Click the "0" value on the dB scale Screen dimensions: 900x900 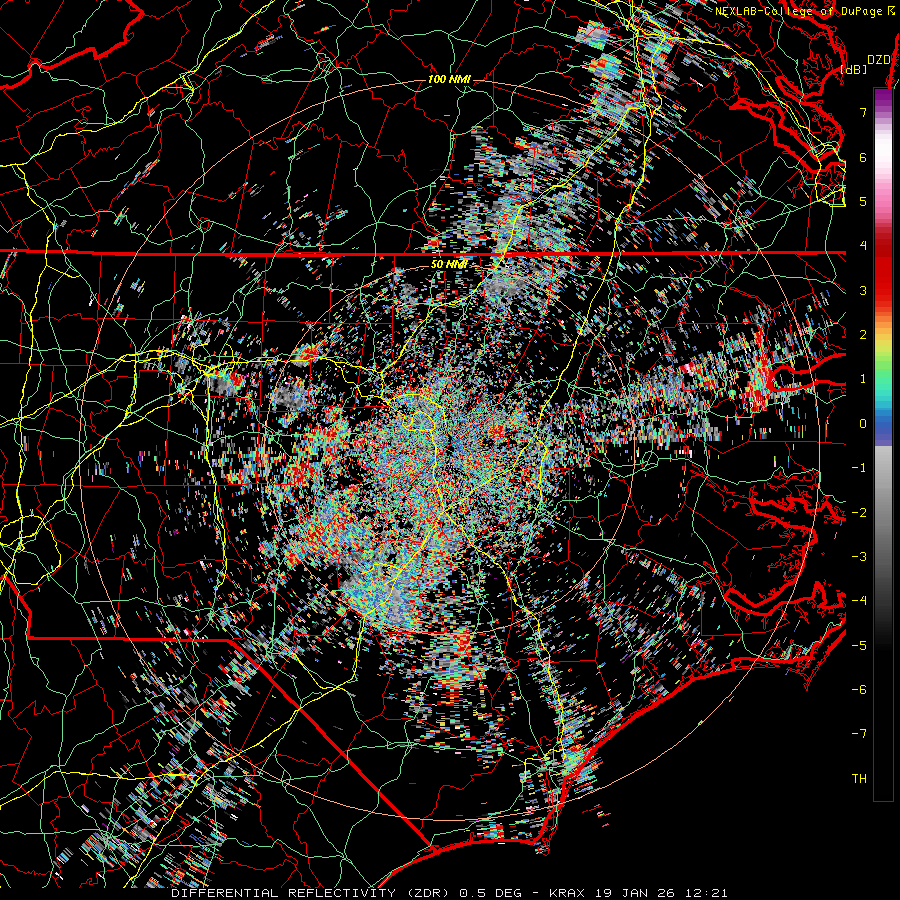tap(863, 424)
